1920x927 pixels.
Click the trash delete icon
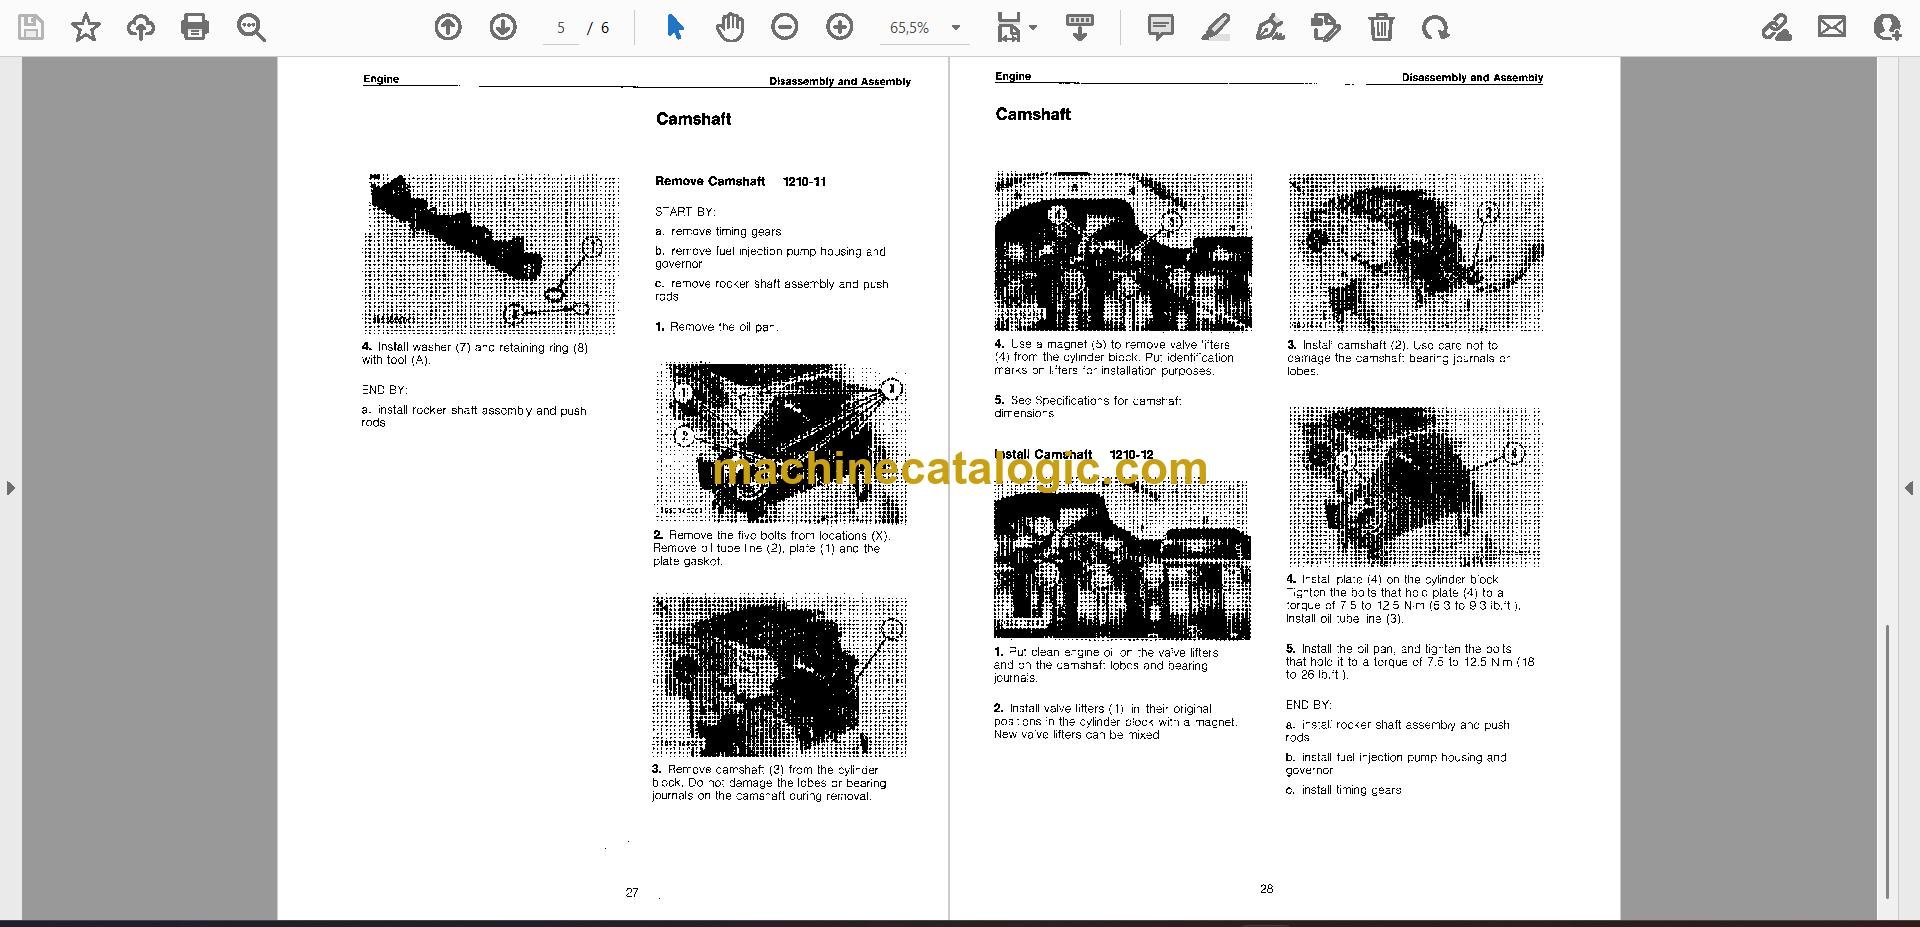click(1381, 28)
